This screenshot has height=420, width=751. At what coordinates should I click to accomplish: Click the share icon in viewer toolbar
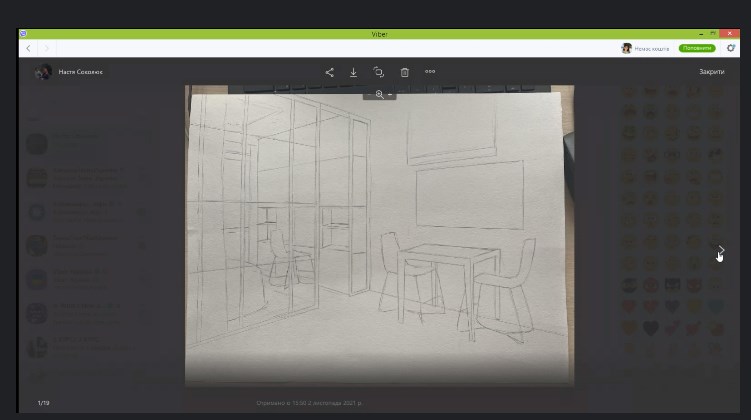click(330, 72)
